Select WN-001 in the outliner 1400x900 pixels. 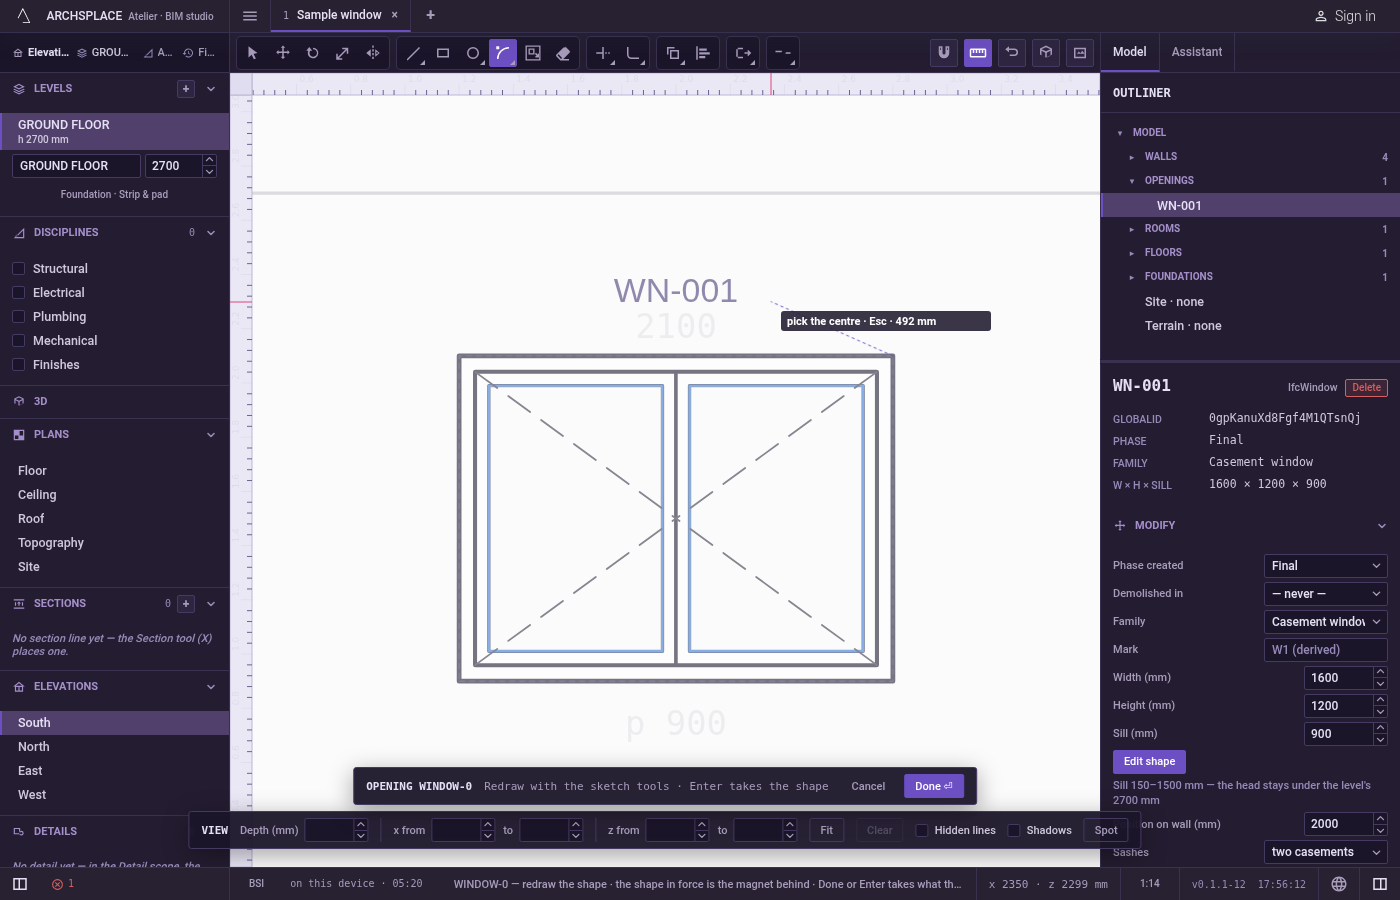1250,205
